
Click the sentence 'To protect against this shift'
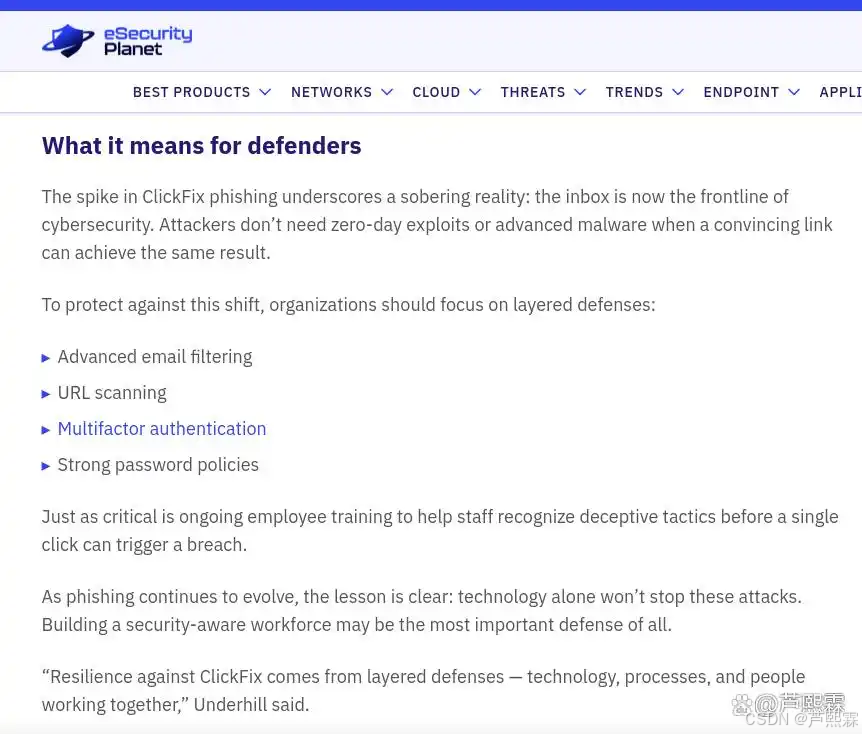pos(349,305)
